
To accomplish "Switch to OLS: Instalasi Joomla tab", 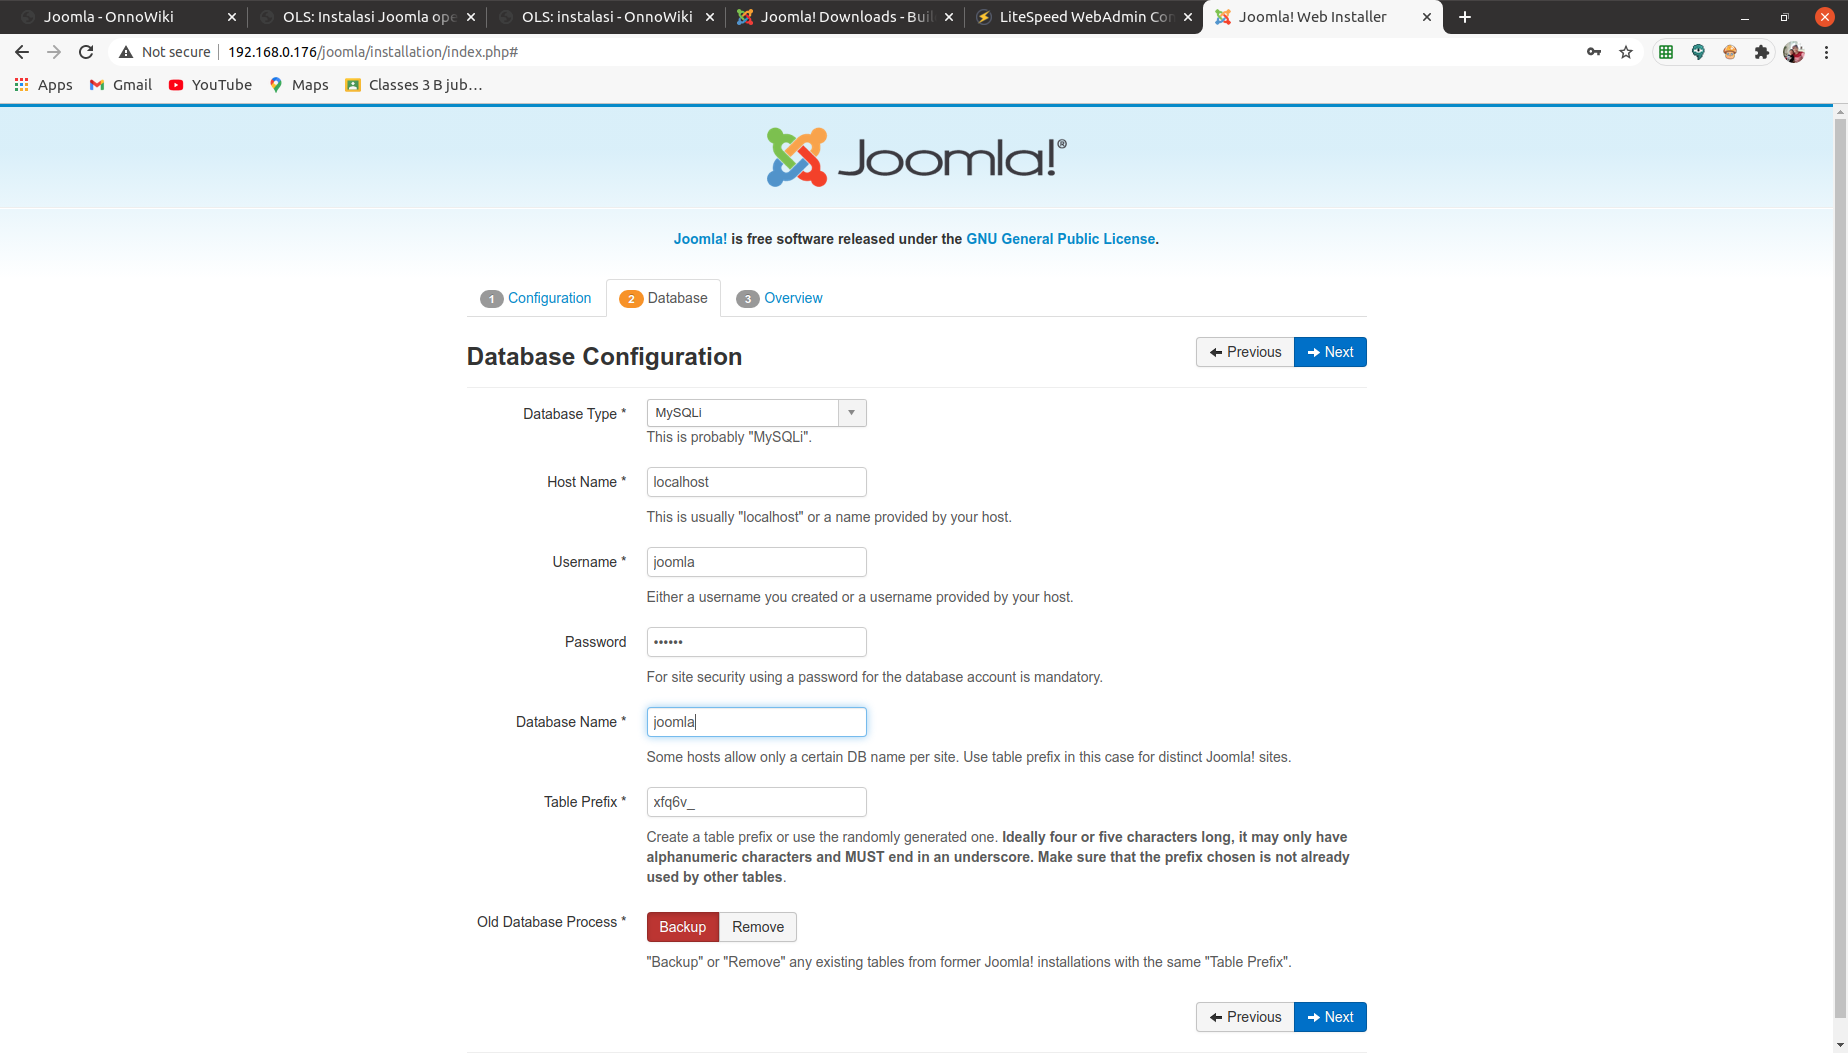I will (369, 17).
